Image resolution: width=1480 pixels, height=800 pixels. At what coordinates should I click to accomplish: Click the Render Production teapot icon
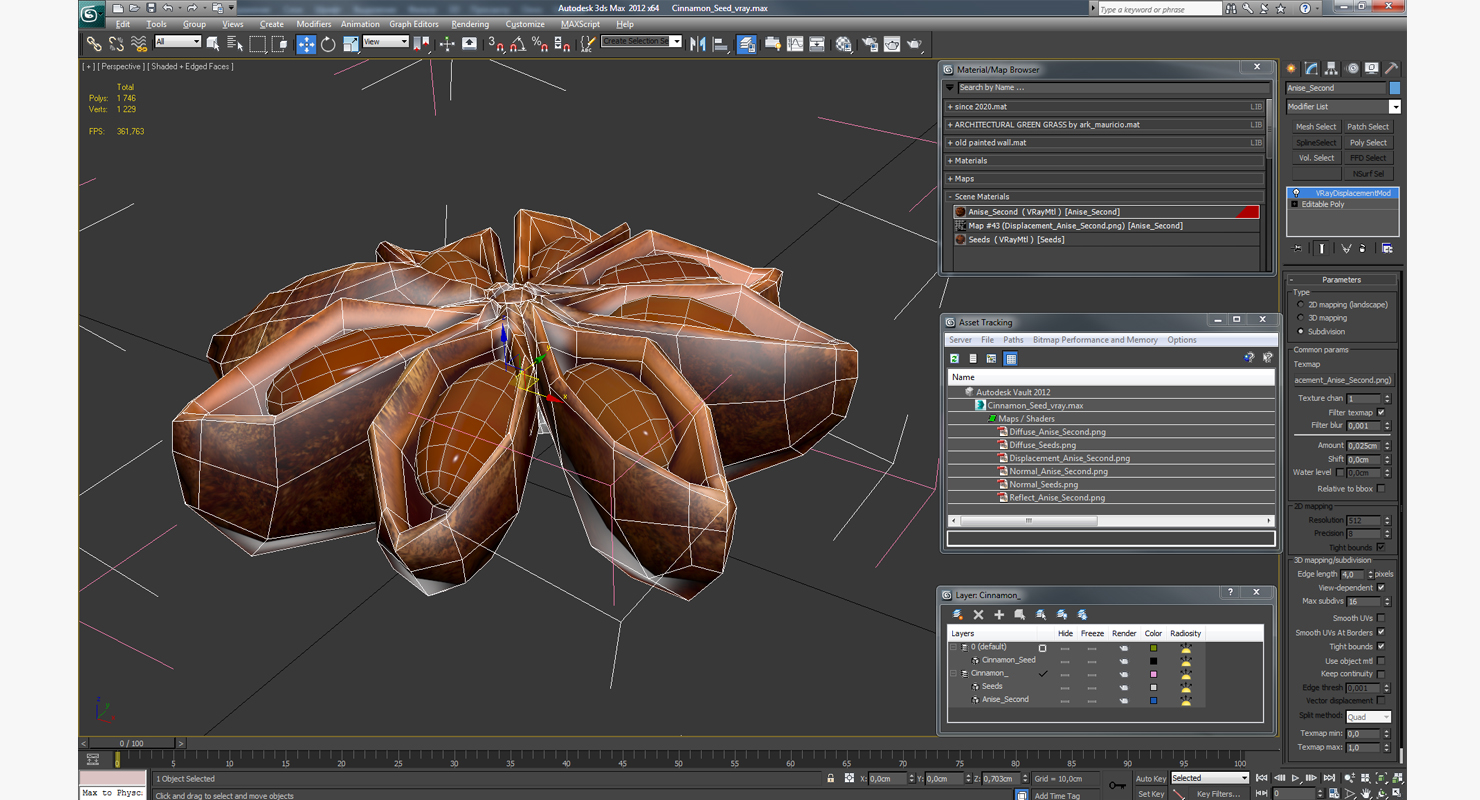[x=914, y=44]
